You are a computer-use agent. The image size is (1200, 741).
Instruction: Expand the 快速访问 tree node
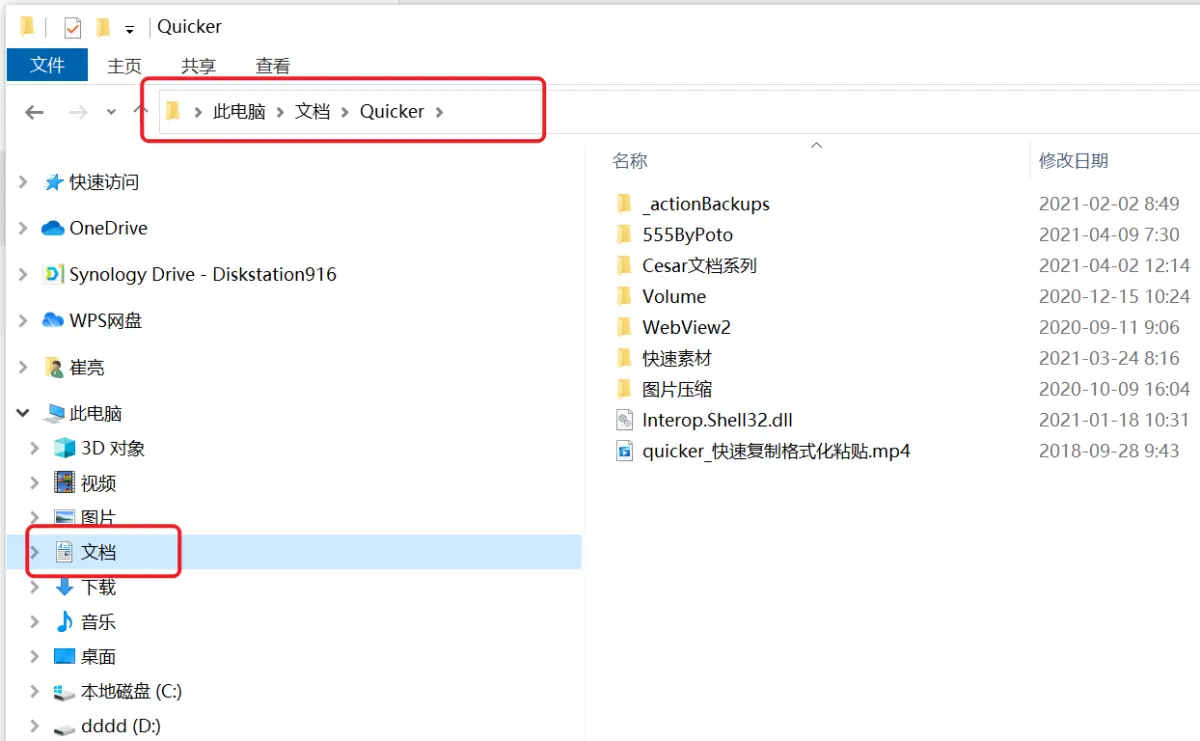(22, 182)
